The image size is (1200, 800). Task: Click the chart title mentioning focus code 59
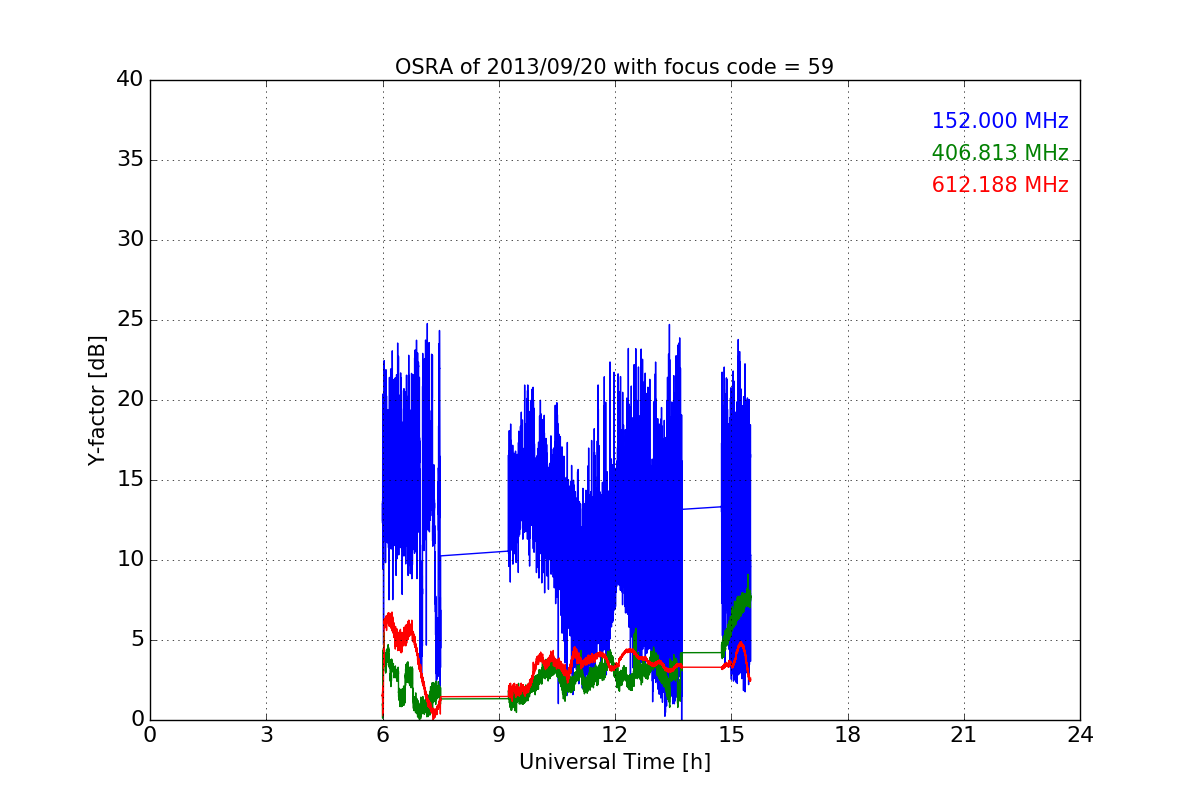tap(614, 67)
